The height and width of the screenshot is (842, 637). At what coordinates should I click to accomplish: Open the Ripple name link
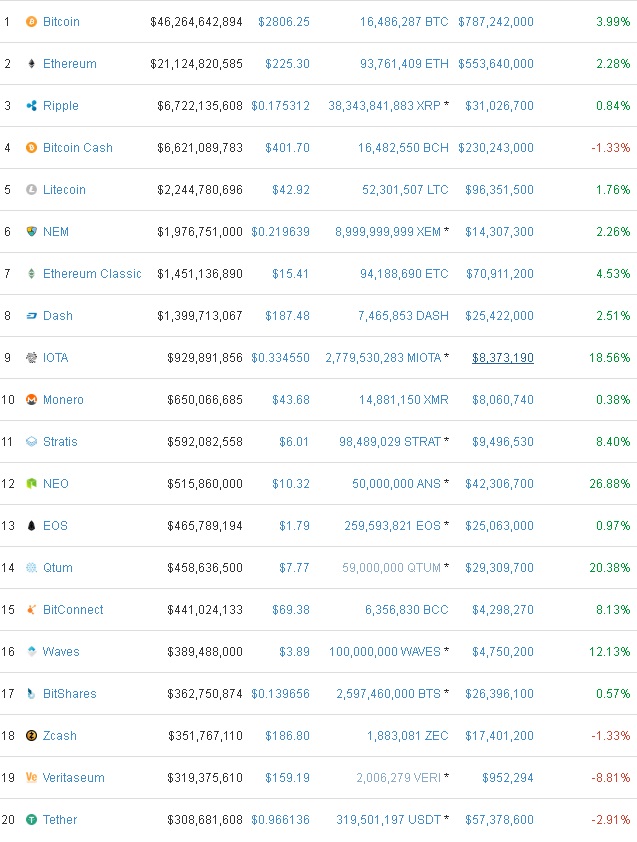61,106
